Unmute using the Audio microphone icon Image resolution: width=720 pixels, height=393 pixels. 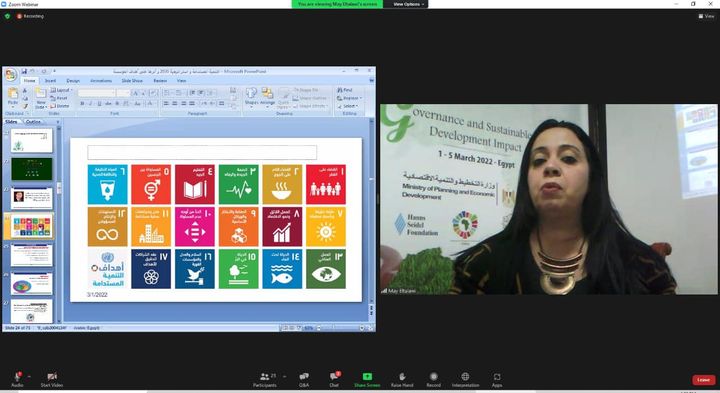[x=17, y=376]
